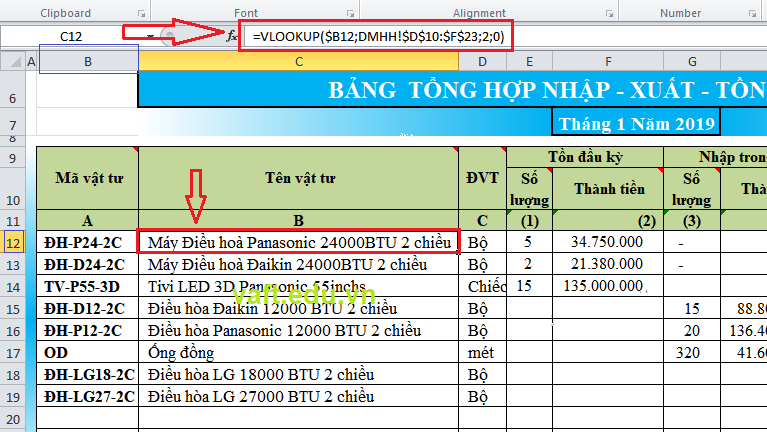
Task: Click the Insert Function fx icon
Action: pos(231,36)
